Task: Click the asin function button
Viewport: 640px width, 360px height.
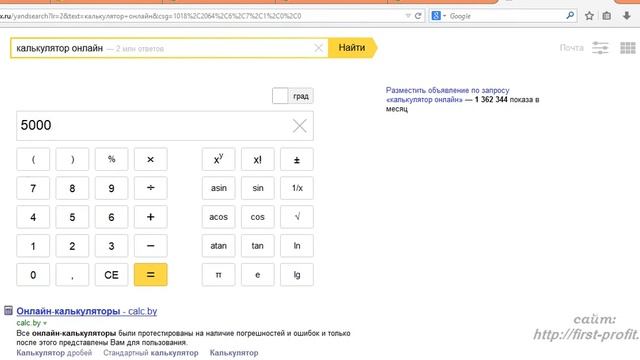Action: pos(218,188)
